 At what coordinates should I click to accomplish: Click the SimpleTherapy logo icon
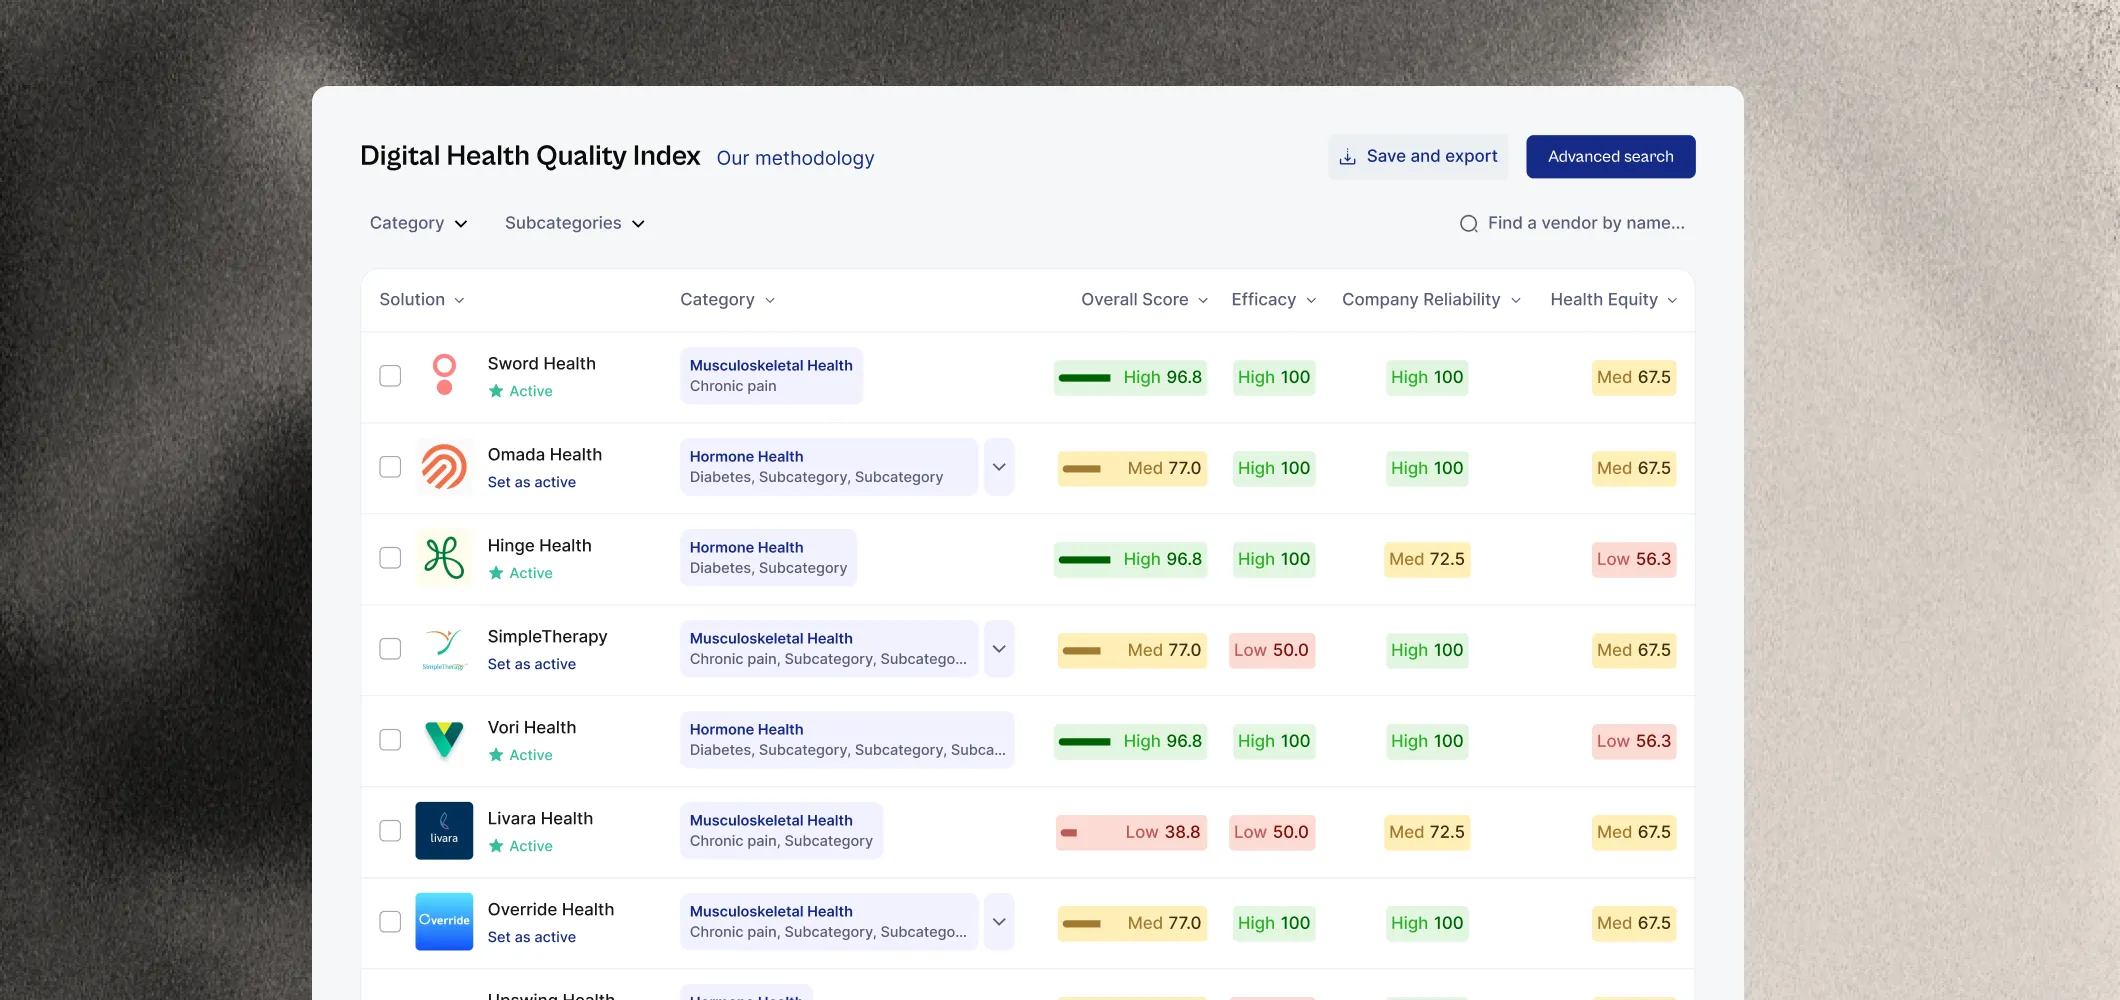click(x=444, y=649)
